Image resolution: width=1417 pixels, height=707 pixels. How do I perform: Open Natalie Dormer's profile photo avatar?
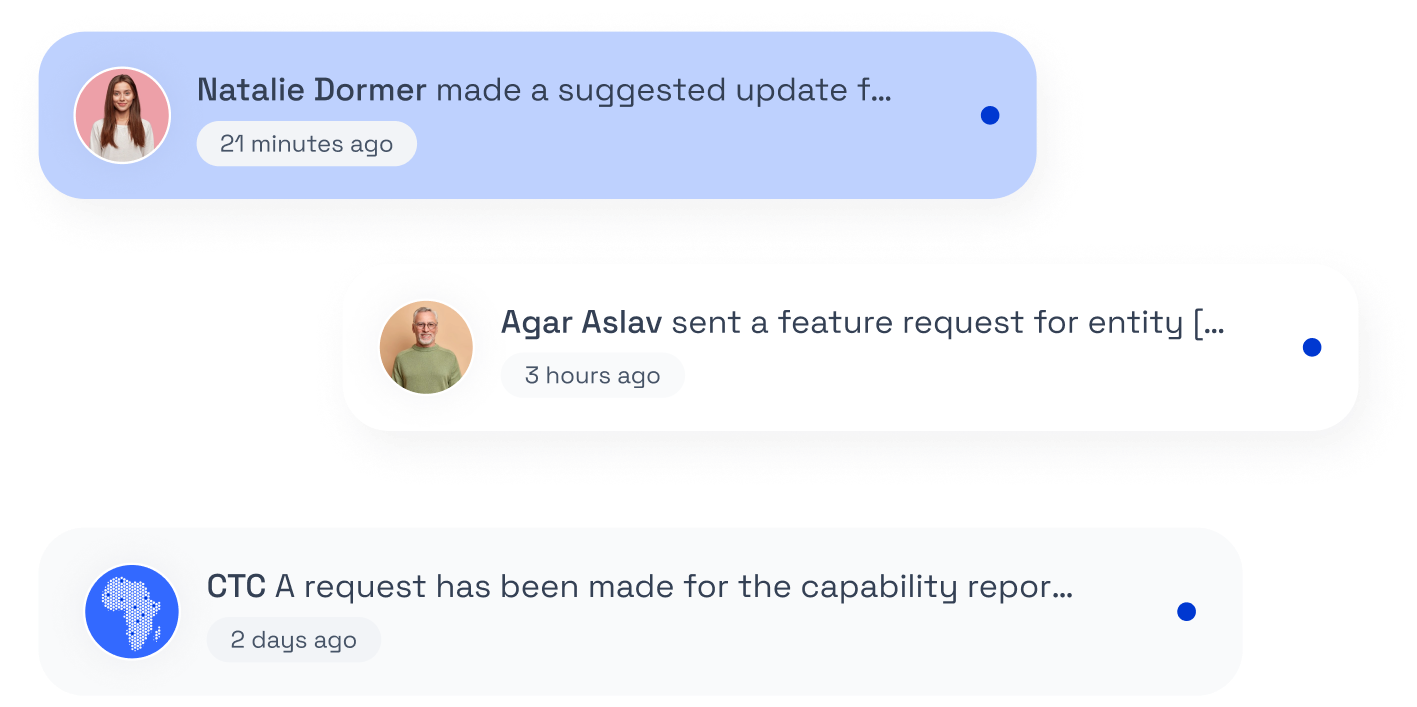click(x=122, y=115)
